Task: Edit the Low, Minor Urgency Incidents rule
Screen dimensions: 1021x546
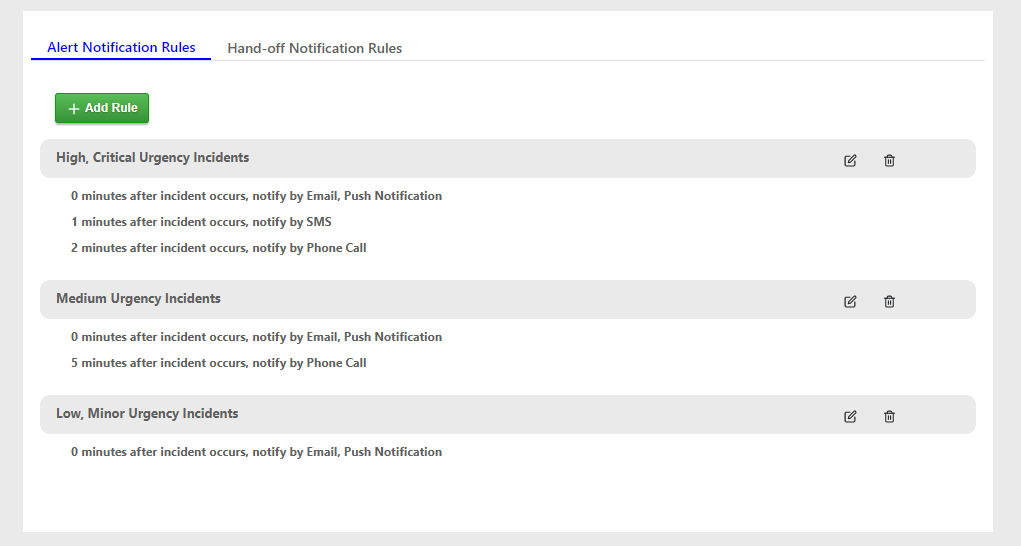Action: pos(850,416)
